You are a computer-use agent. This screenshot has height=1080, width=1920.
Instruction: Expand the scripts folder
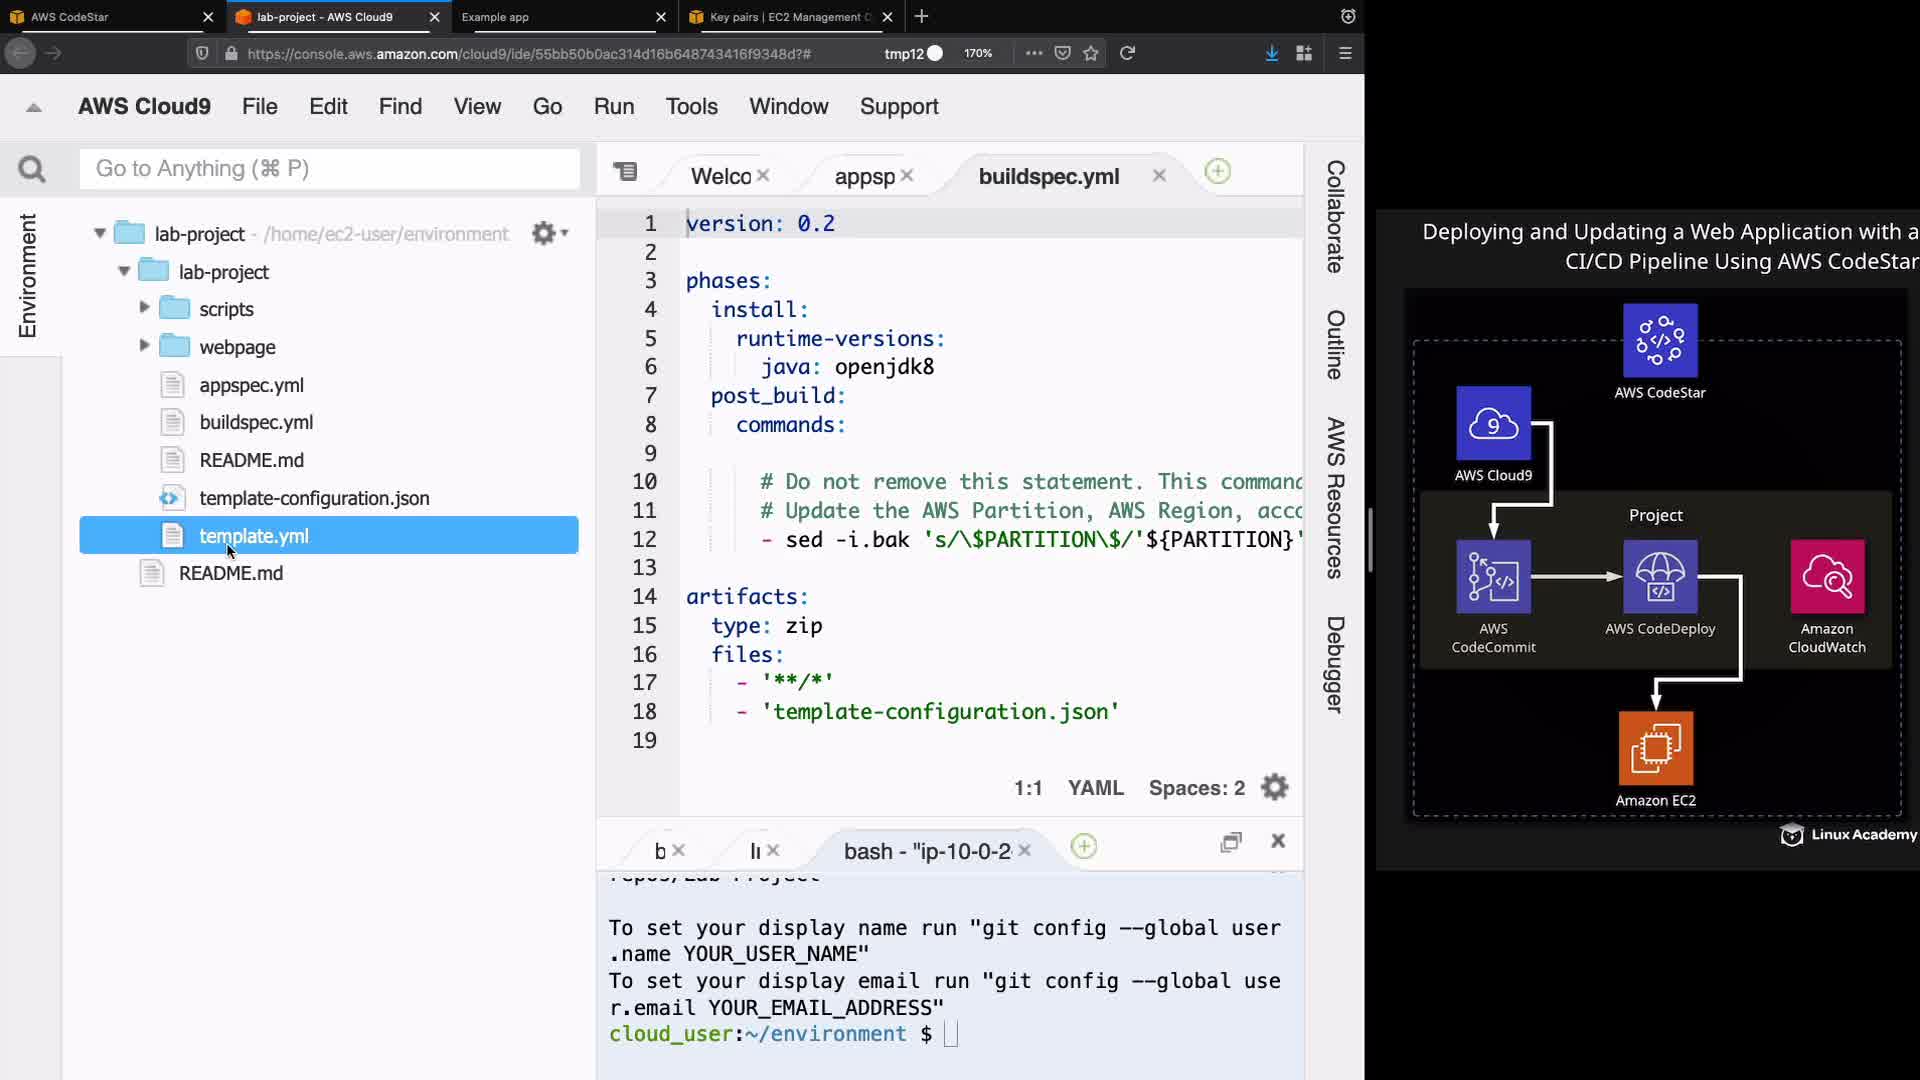click(144, 308)
